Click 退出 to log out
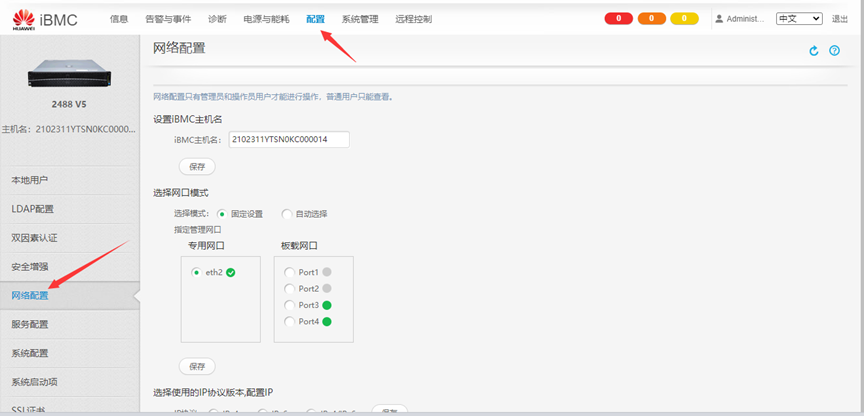Screen dimensions: 864x416 pos(840,19)
